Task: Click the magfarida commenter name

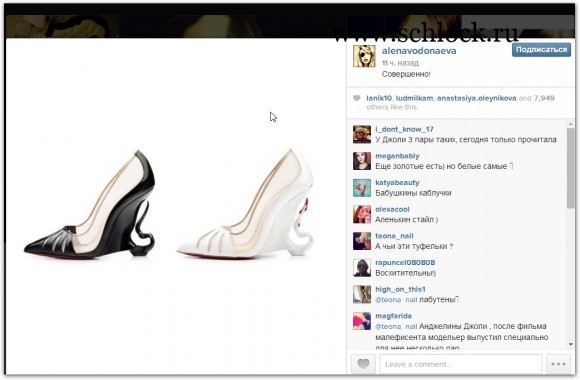Action: pyautogui.click(x=393, y=316)
